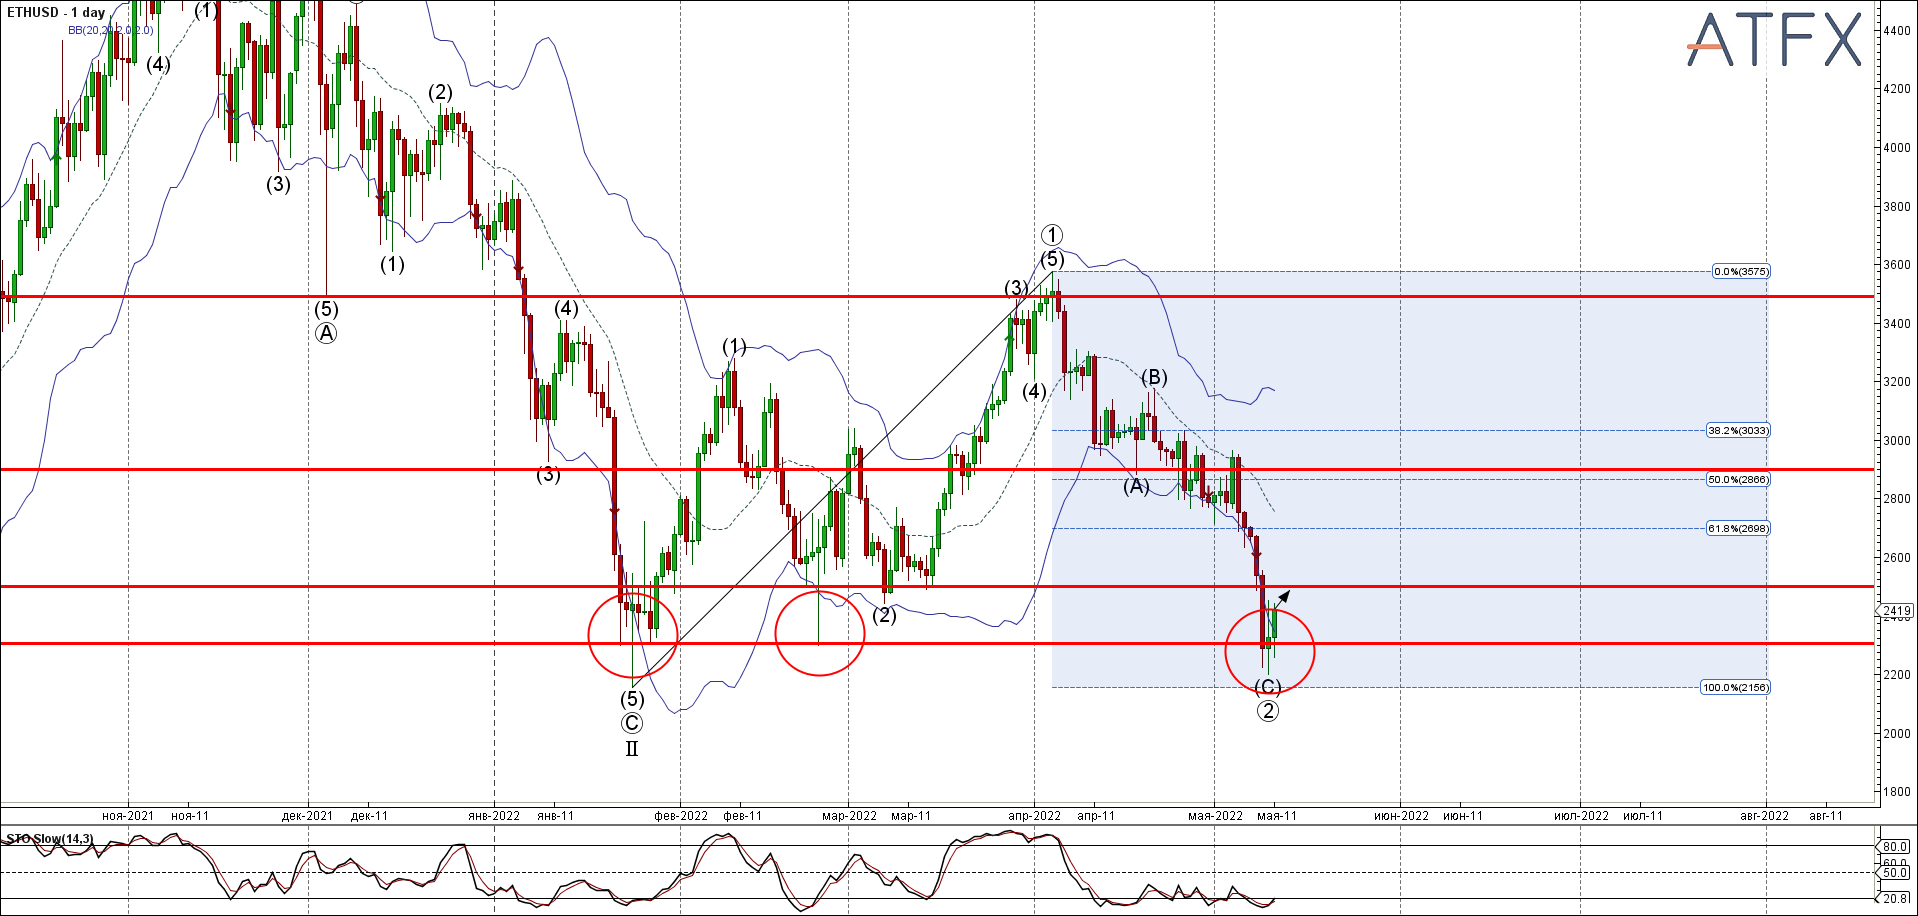The height and width of the screenshot is (916, 1918).
Task: Click the 100.0%(2156) Fibonacci label
Action: (1735, 687)
